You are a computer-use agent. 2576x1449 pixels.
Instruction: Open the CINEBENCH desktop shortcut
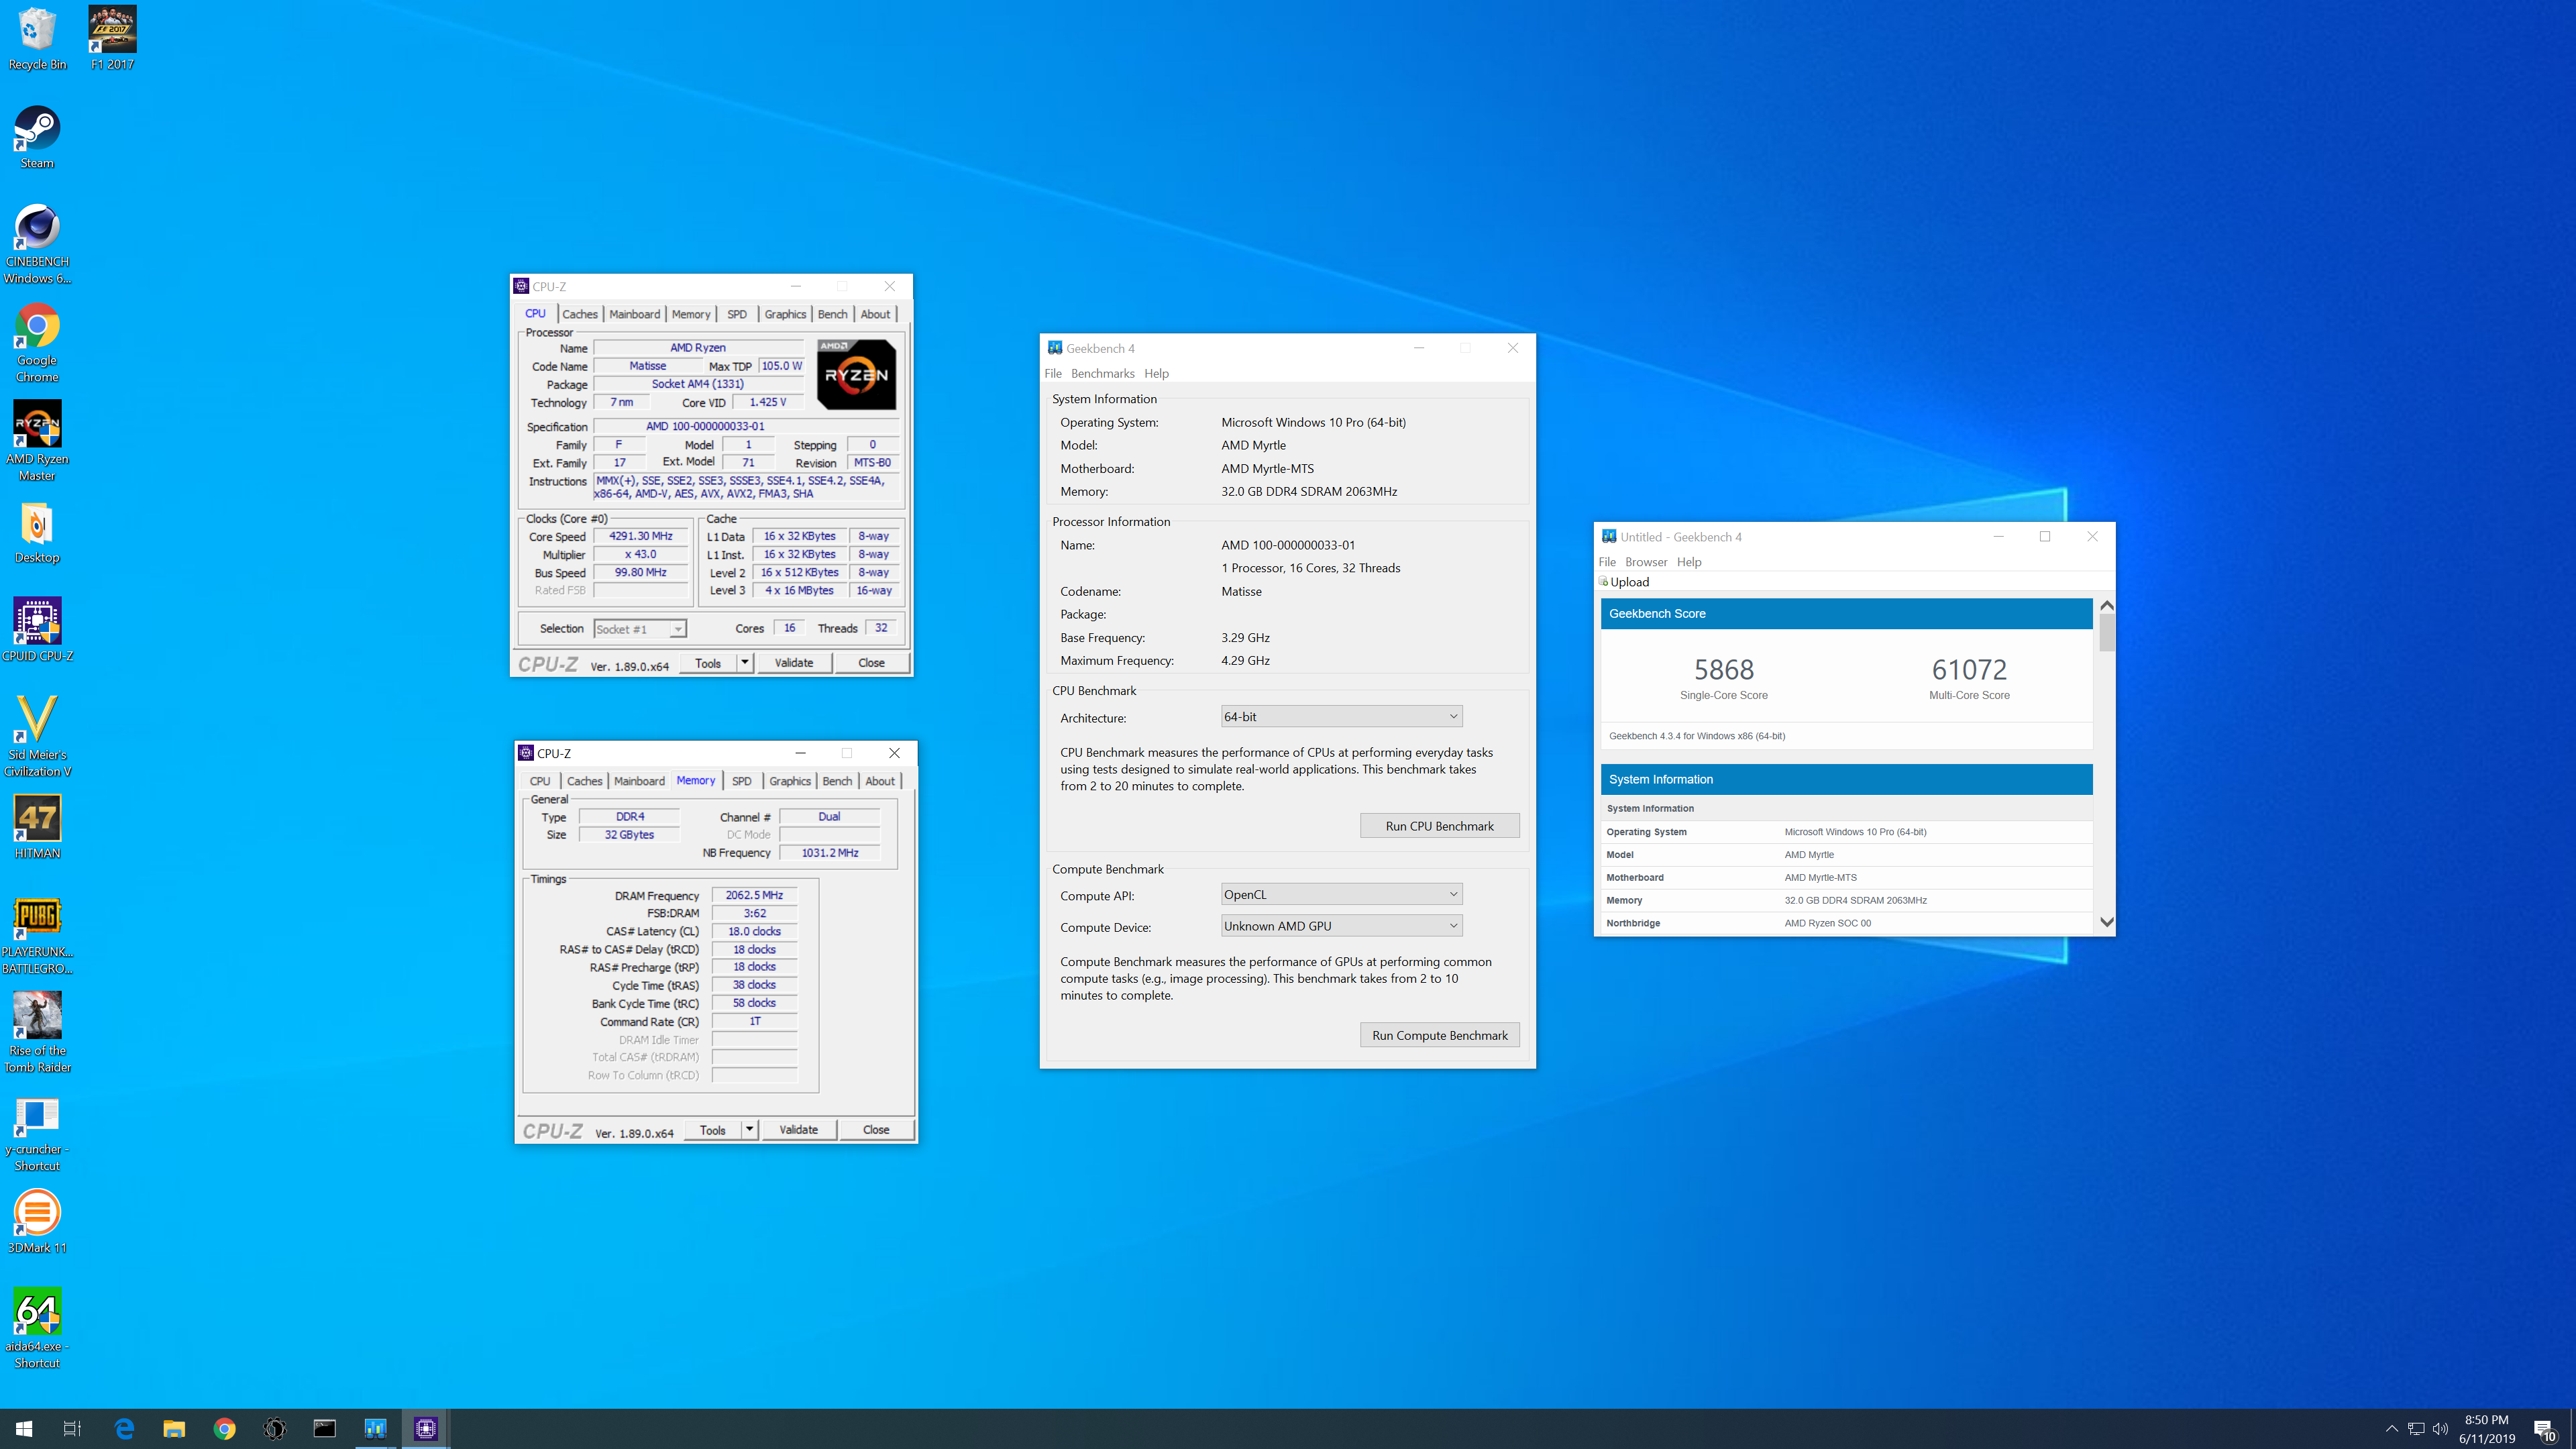[37, 228]
